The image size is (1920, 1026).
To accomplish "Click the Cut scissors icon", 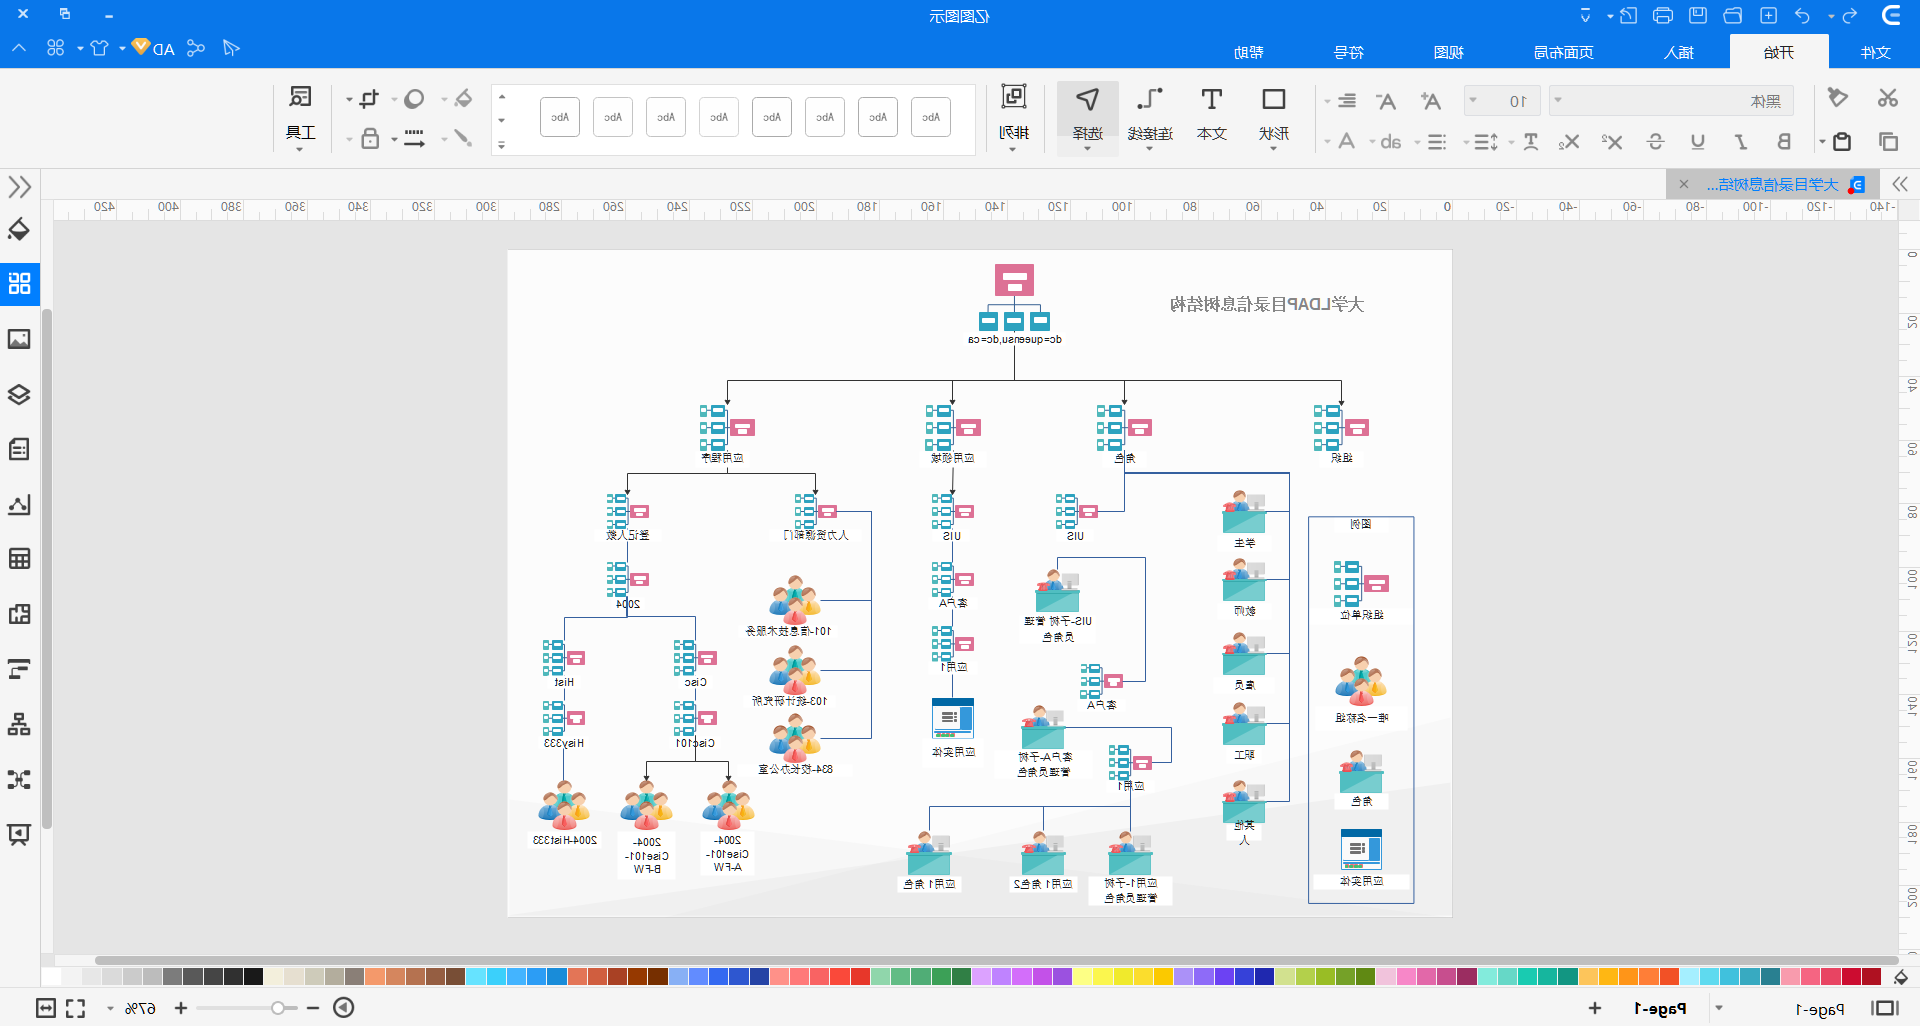I will (x=1887, y=98).
